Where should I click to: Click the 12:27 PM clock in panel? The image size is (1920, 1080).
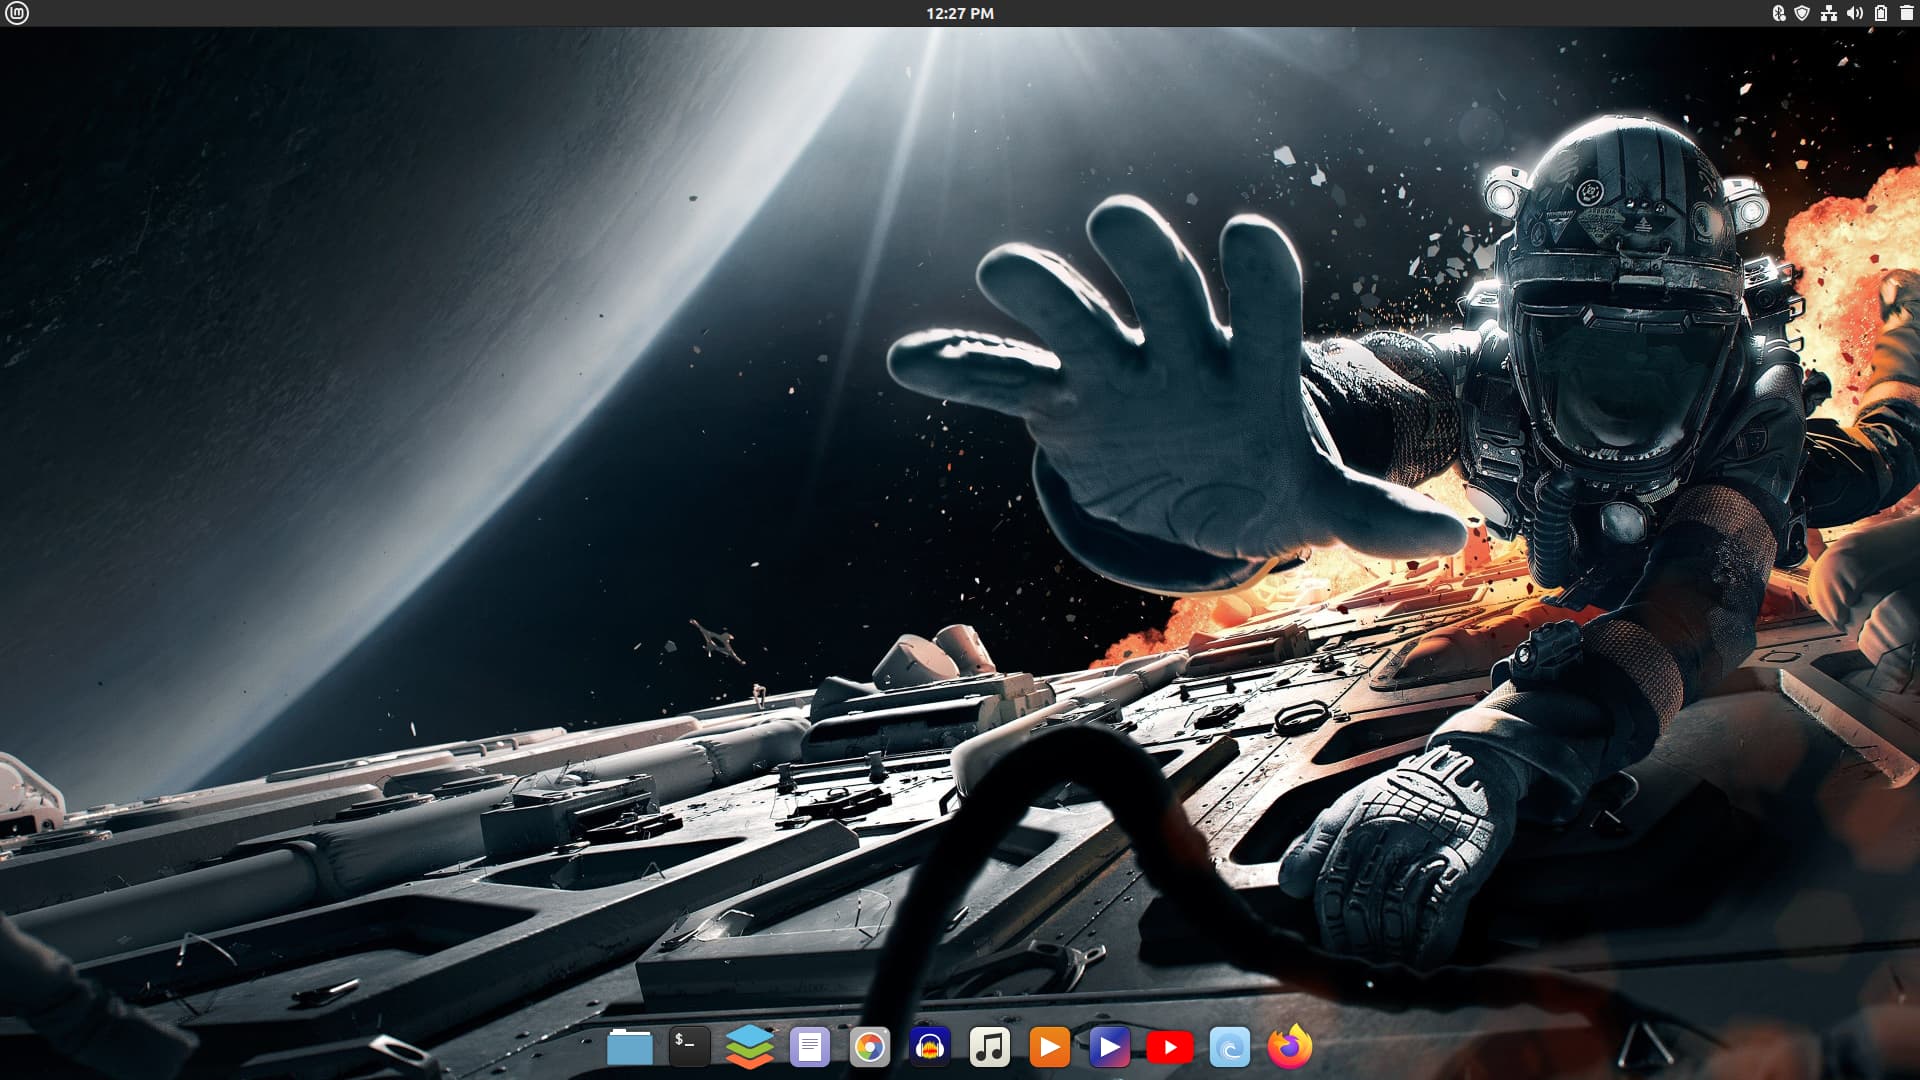click(x=959, y=13)
